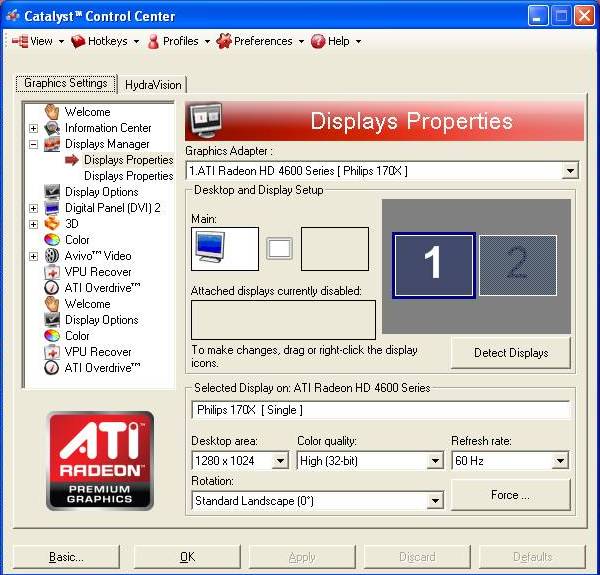The height and width of the screenshot is (575, 600).
Task: Open the Refresh rate dropdown
Action: (560, 461)
